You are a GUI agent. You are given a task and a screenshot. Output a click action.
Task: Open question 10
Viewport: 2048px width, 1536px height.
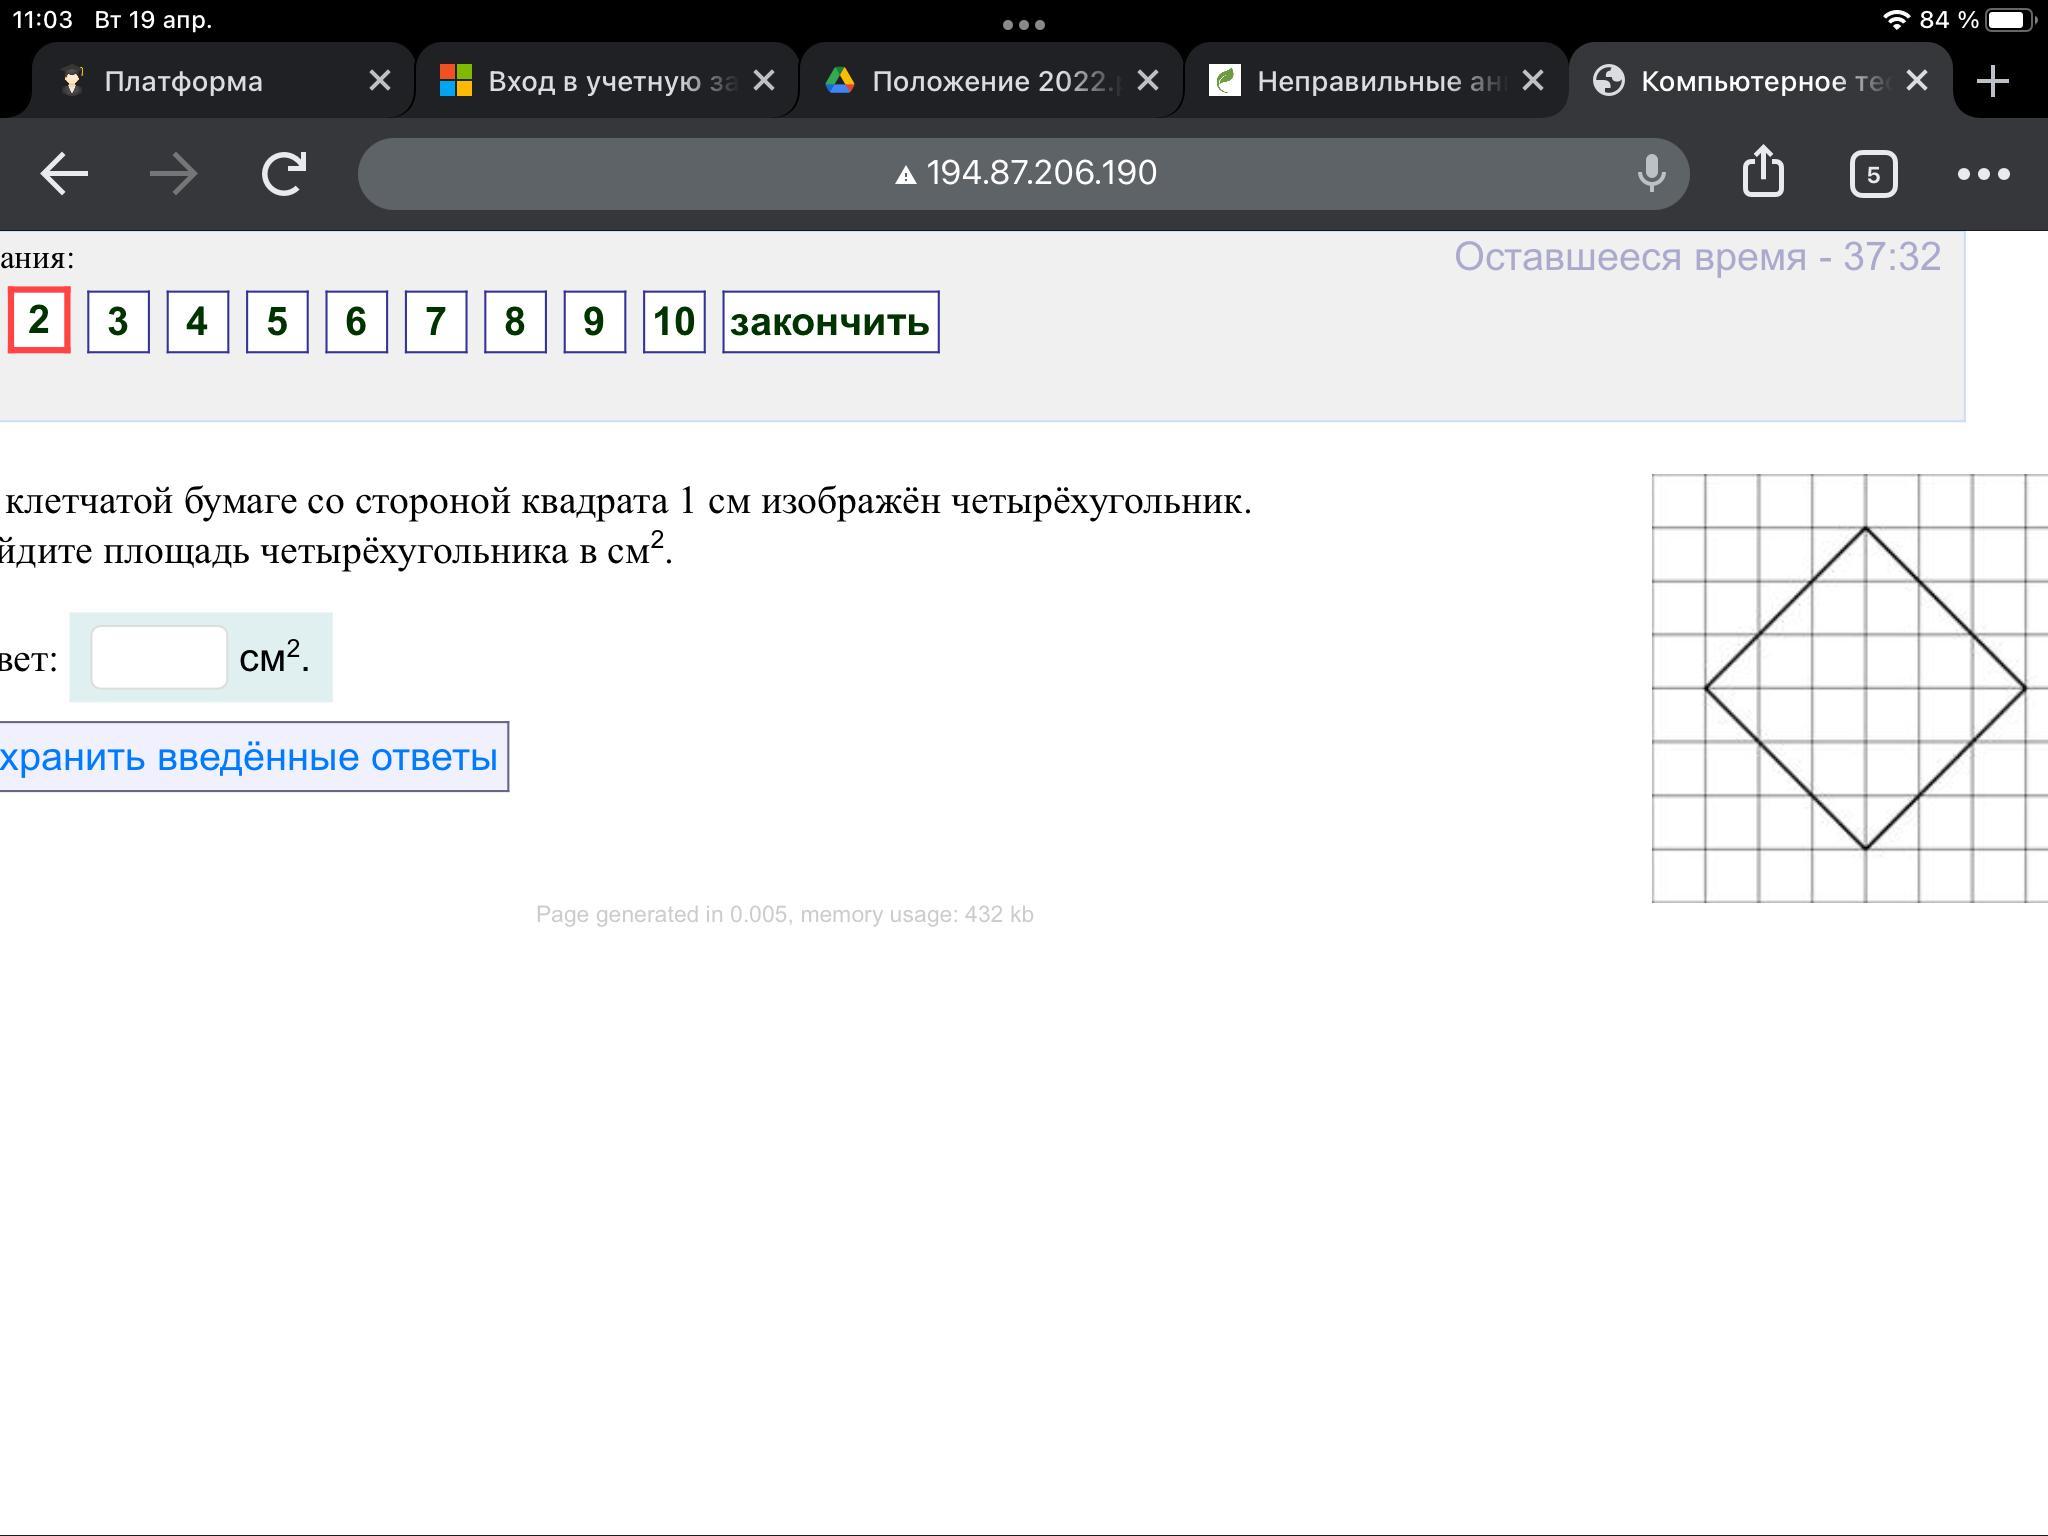click(674, 322)
